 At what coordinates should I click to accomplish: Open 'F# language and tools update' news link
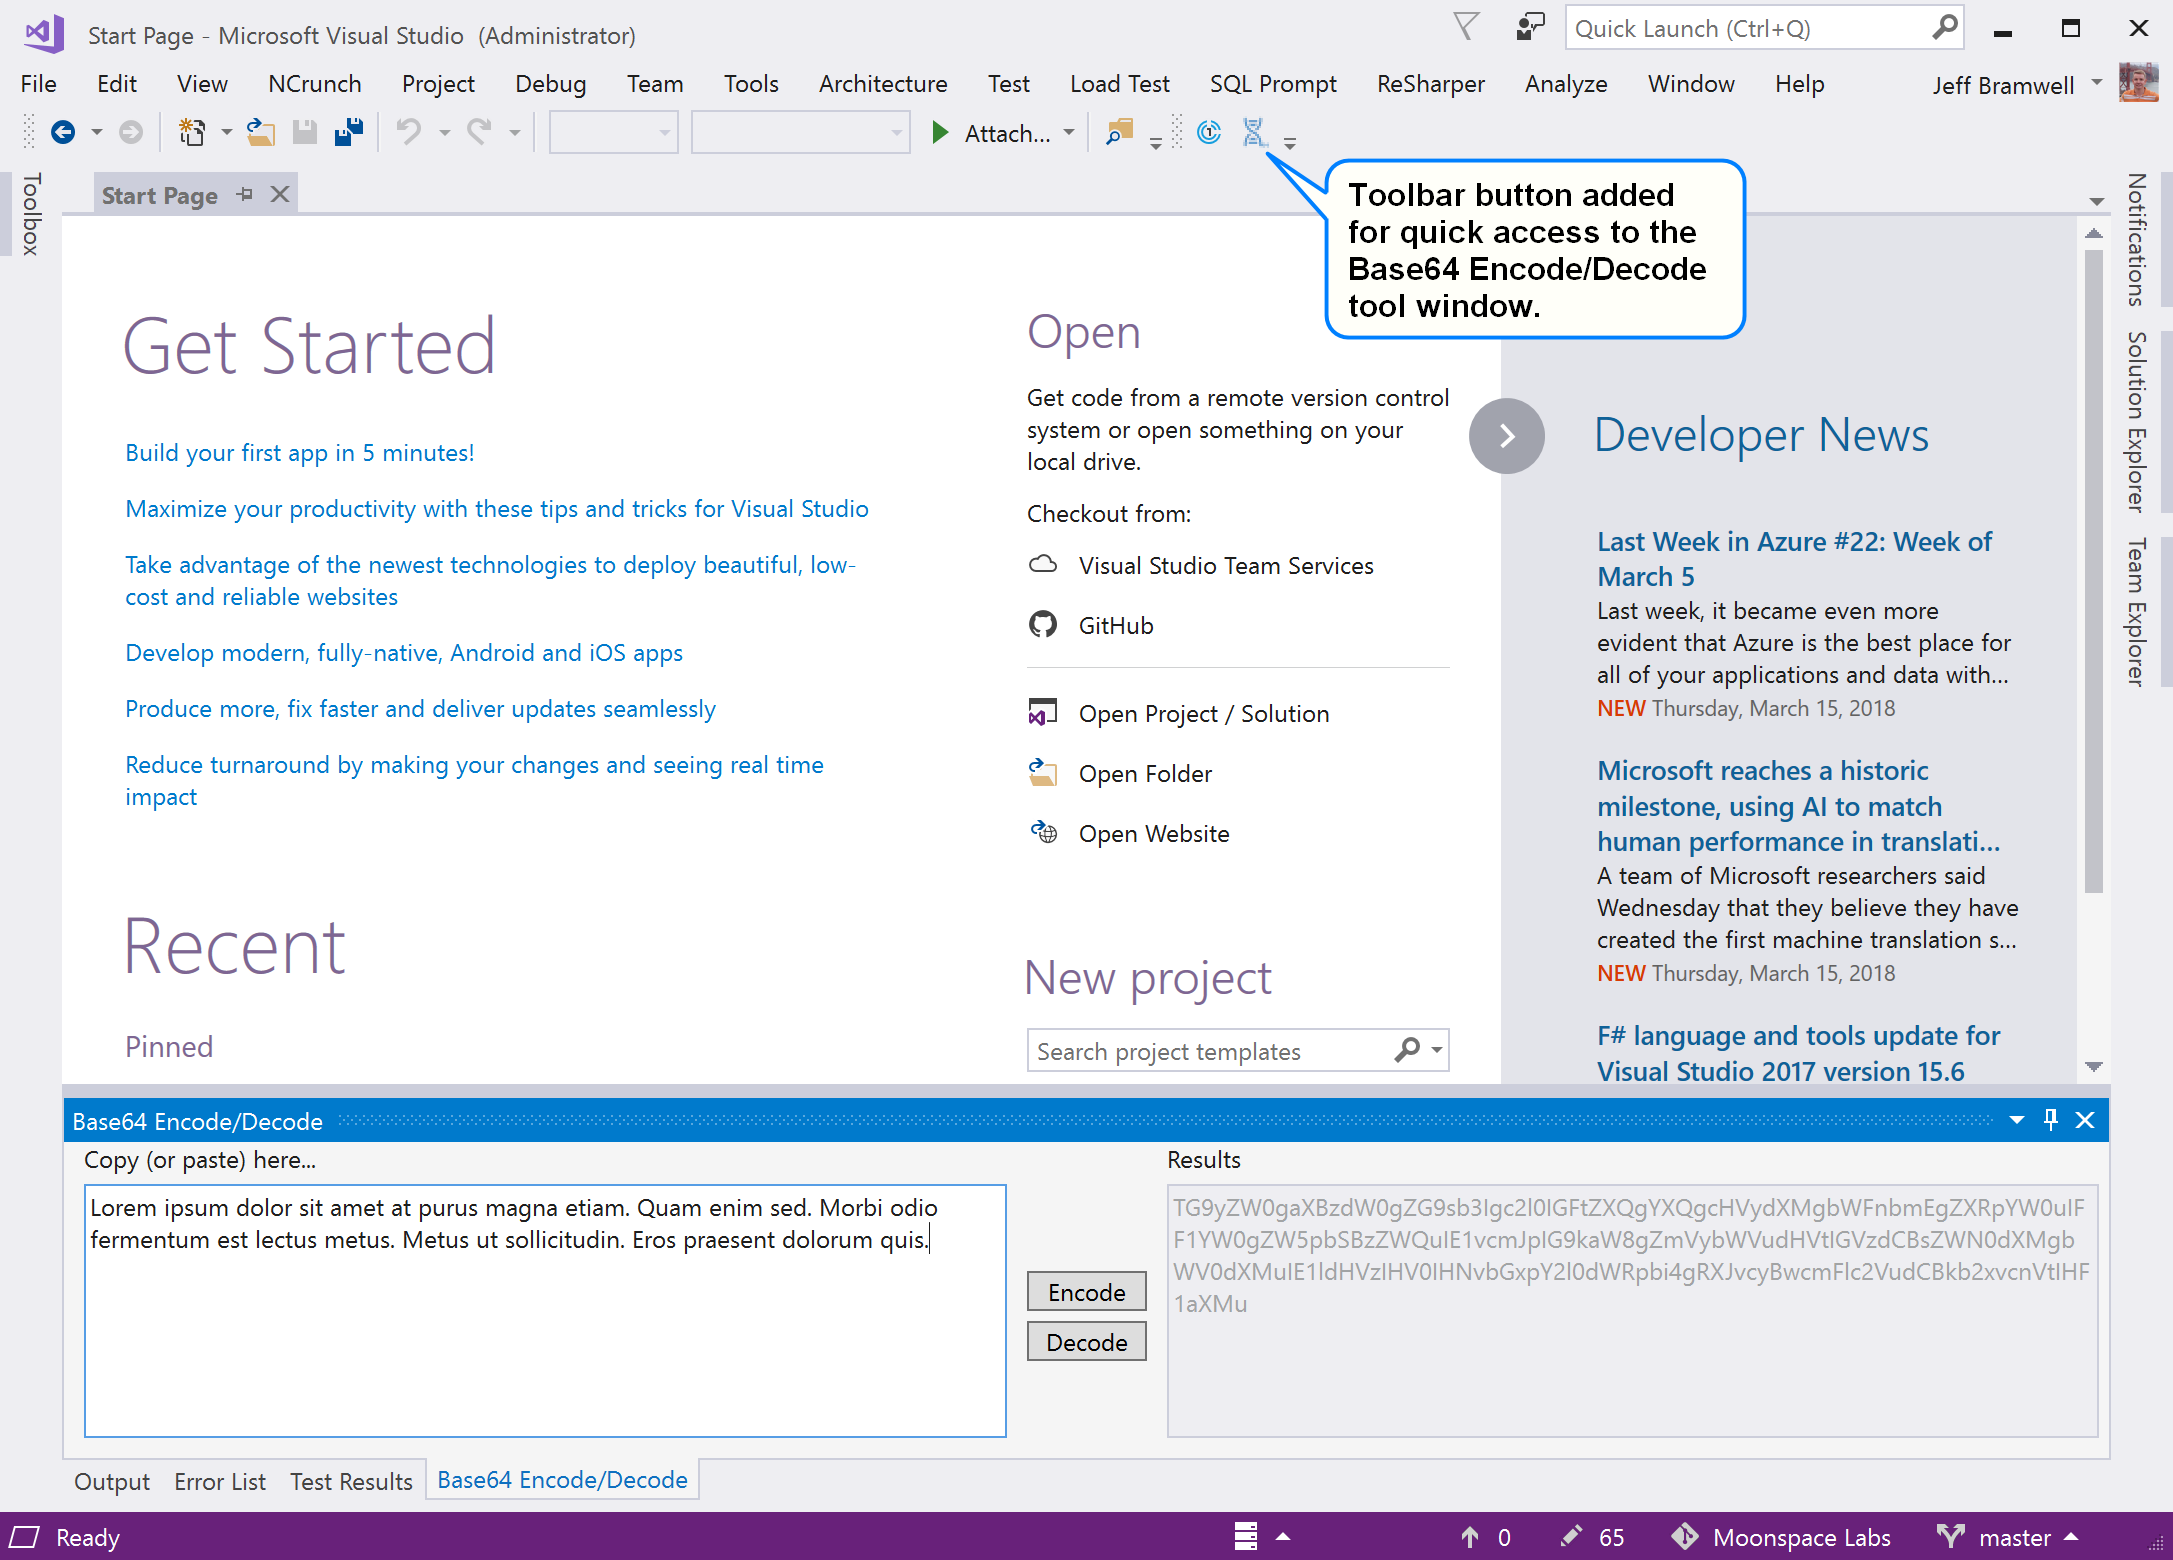point(1798,1053)
